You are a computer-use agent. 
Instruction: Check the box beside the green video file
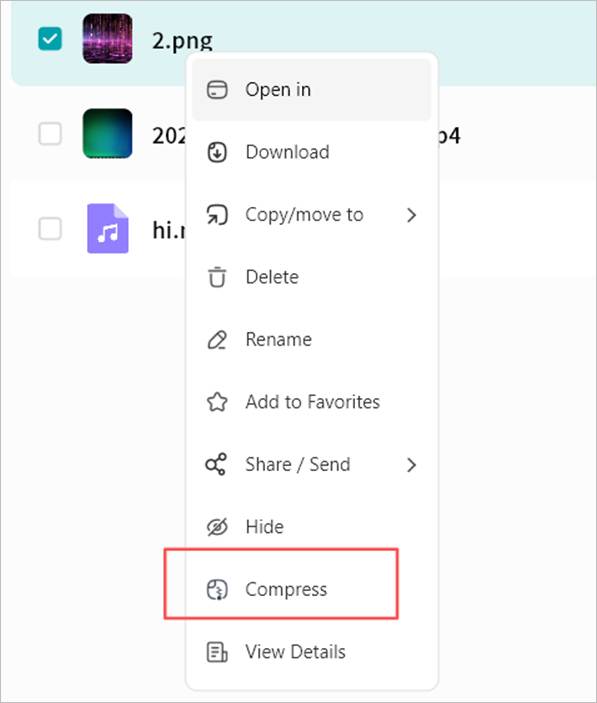pyautogui.click(x=50, y=134)
